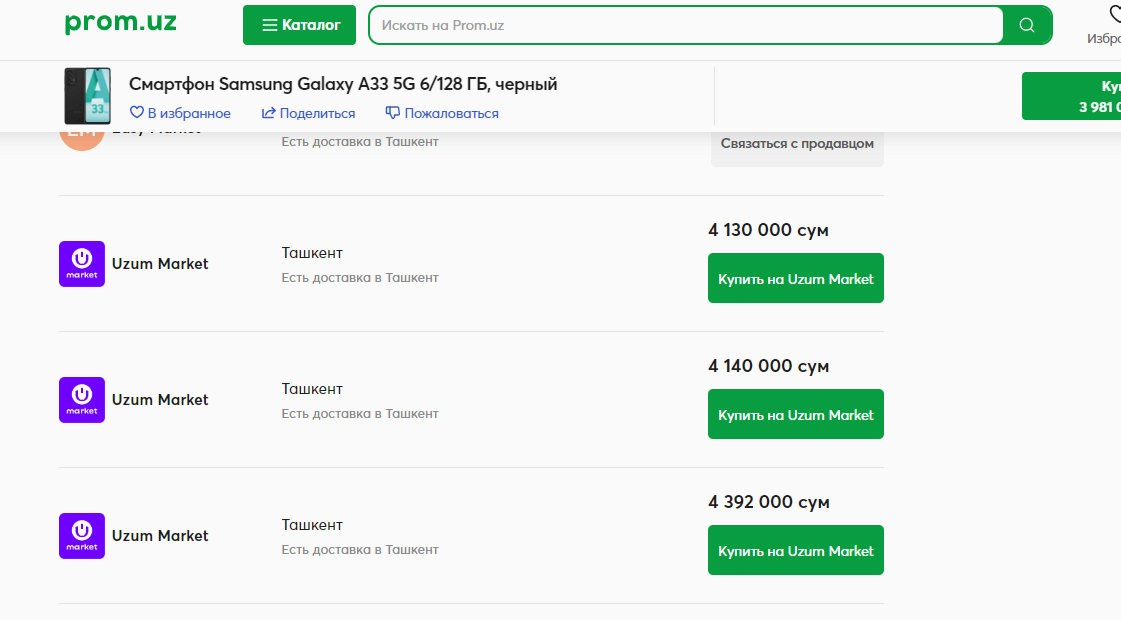The height and width of the screenshot is (620, 1121).
Task: Click the prom.uz logo
Action: (x=120, y=22)
